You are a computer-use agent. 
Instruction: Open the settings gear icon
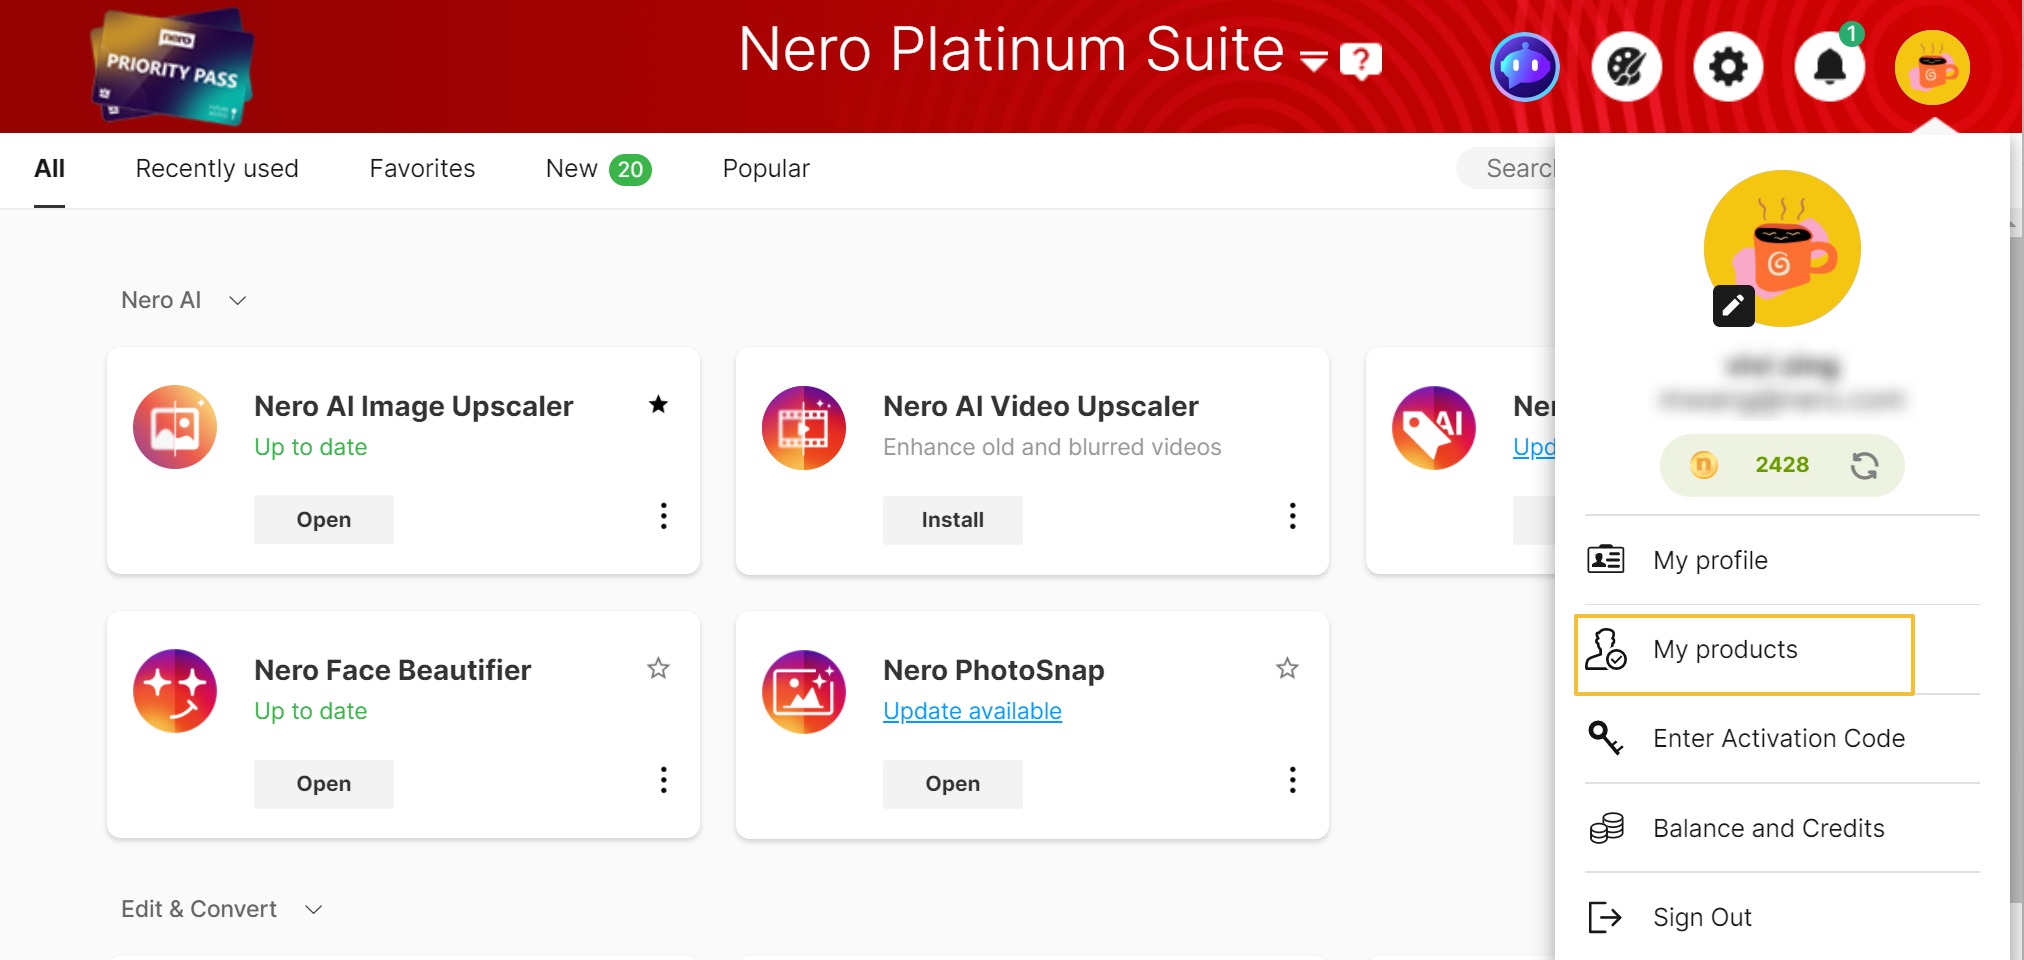click(x=1728, y=67)
